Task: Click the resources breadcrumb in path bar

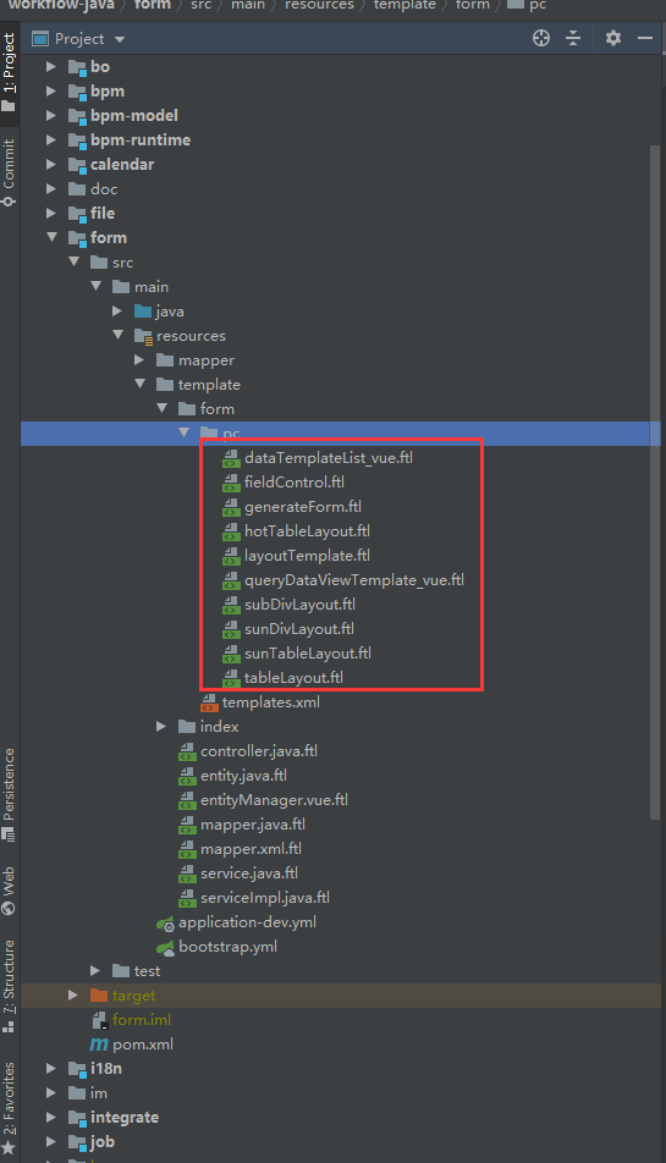Action: pos(320,5)
